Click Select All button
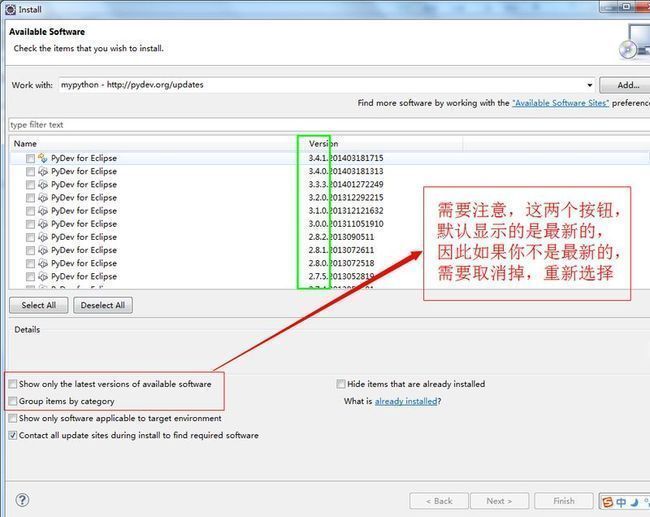The width and height of the screenshot is (650, 517). pos(39,305)
